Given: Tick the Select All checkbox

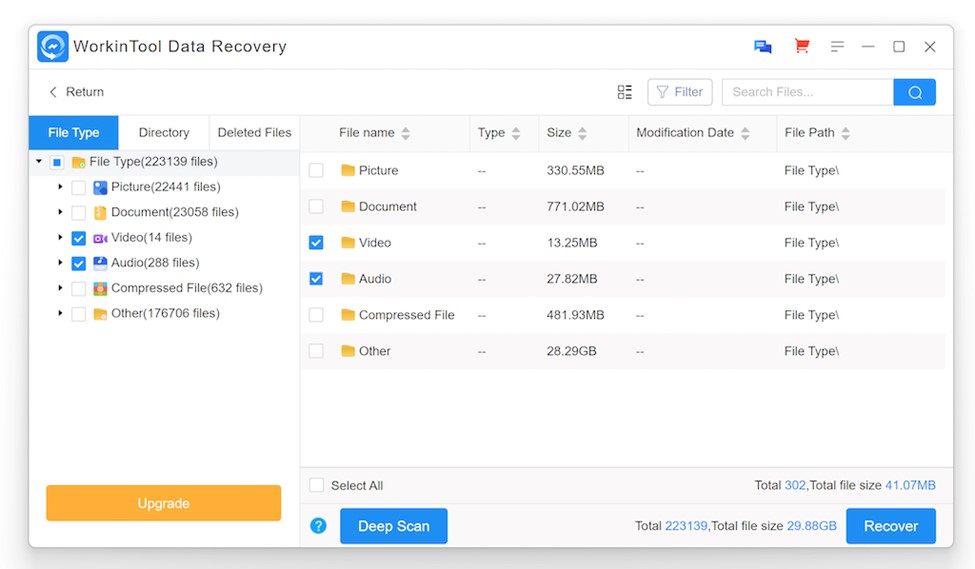Looking at the screenshot, I should coord(317,485).
